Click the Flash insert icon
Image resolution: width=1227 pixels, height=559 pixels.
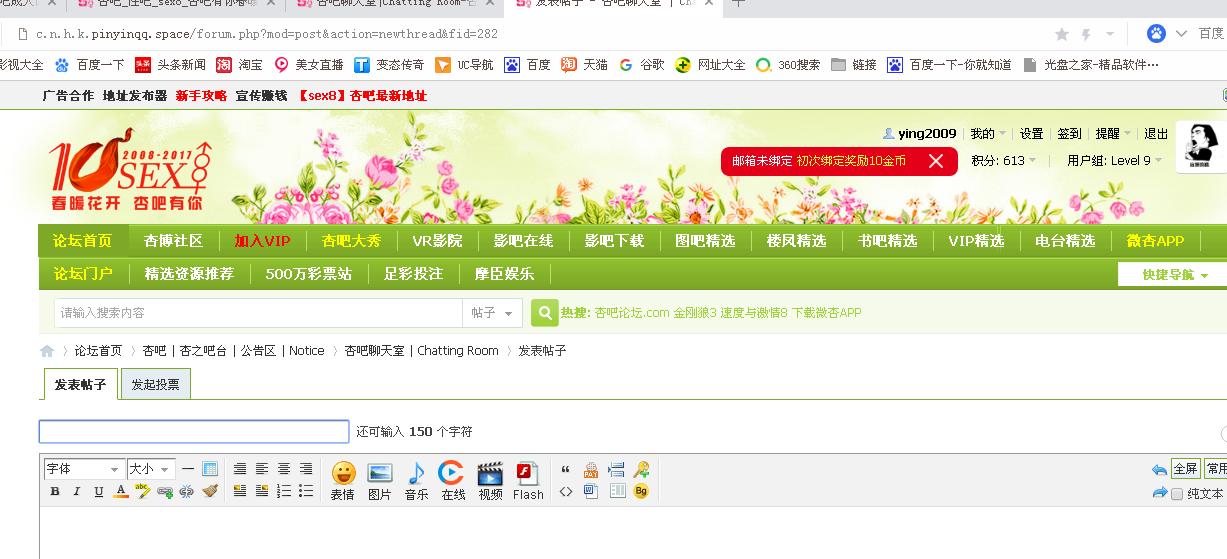pos(528,481)
